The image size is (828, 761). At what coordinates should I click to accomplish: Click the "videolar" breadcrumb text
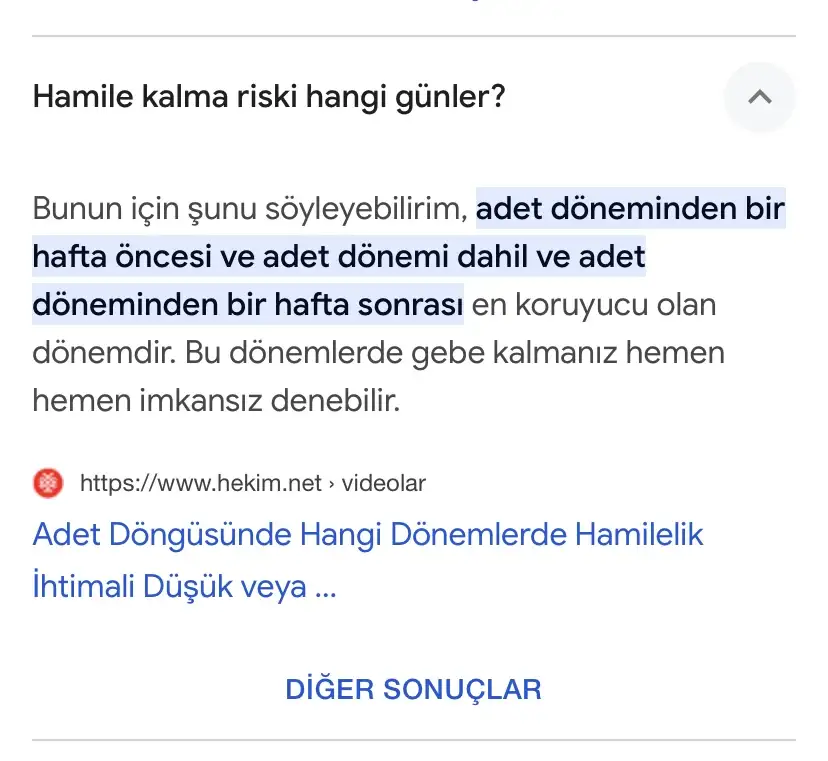tap(384, 484)
